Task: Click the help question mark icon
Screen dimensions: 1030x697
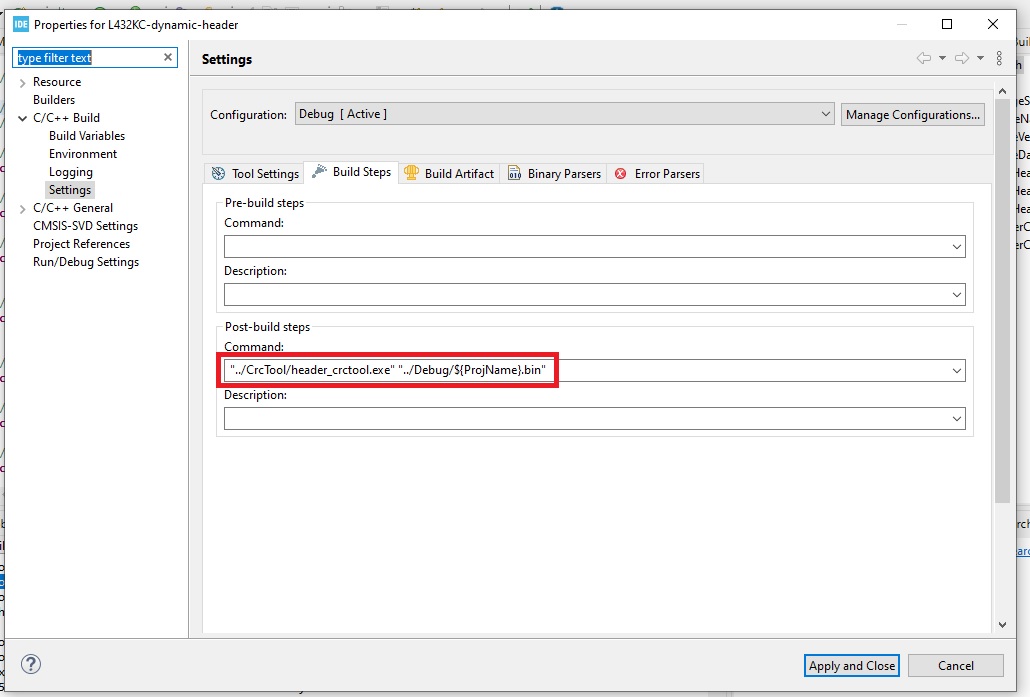Action: pyautogui.click(x=31, y=665)
